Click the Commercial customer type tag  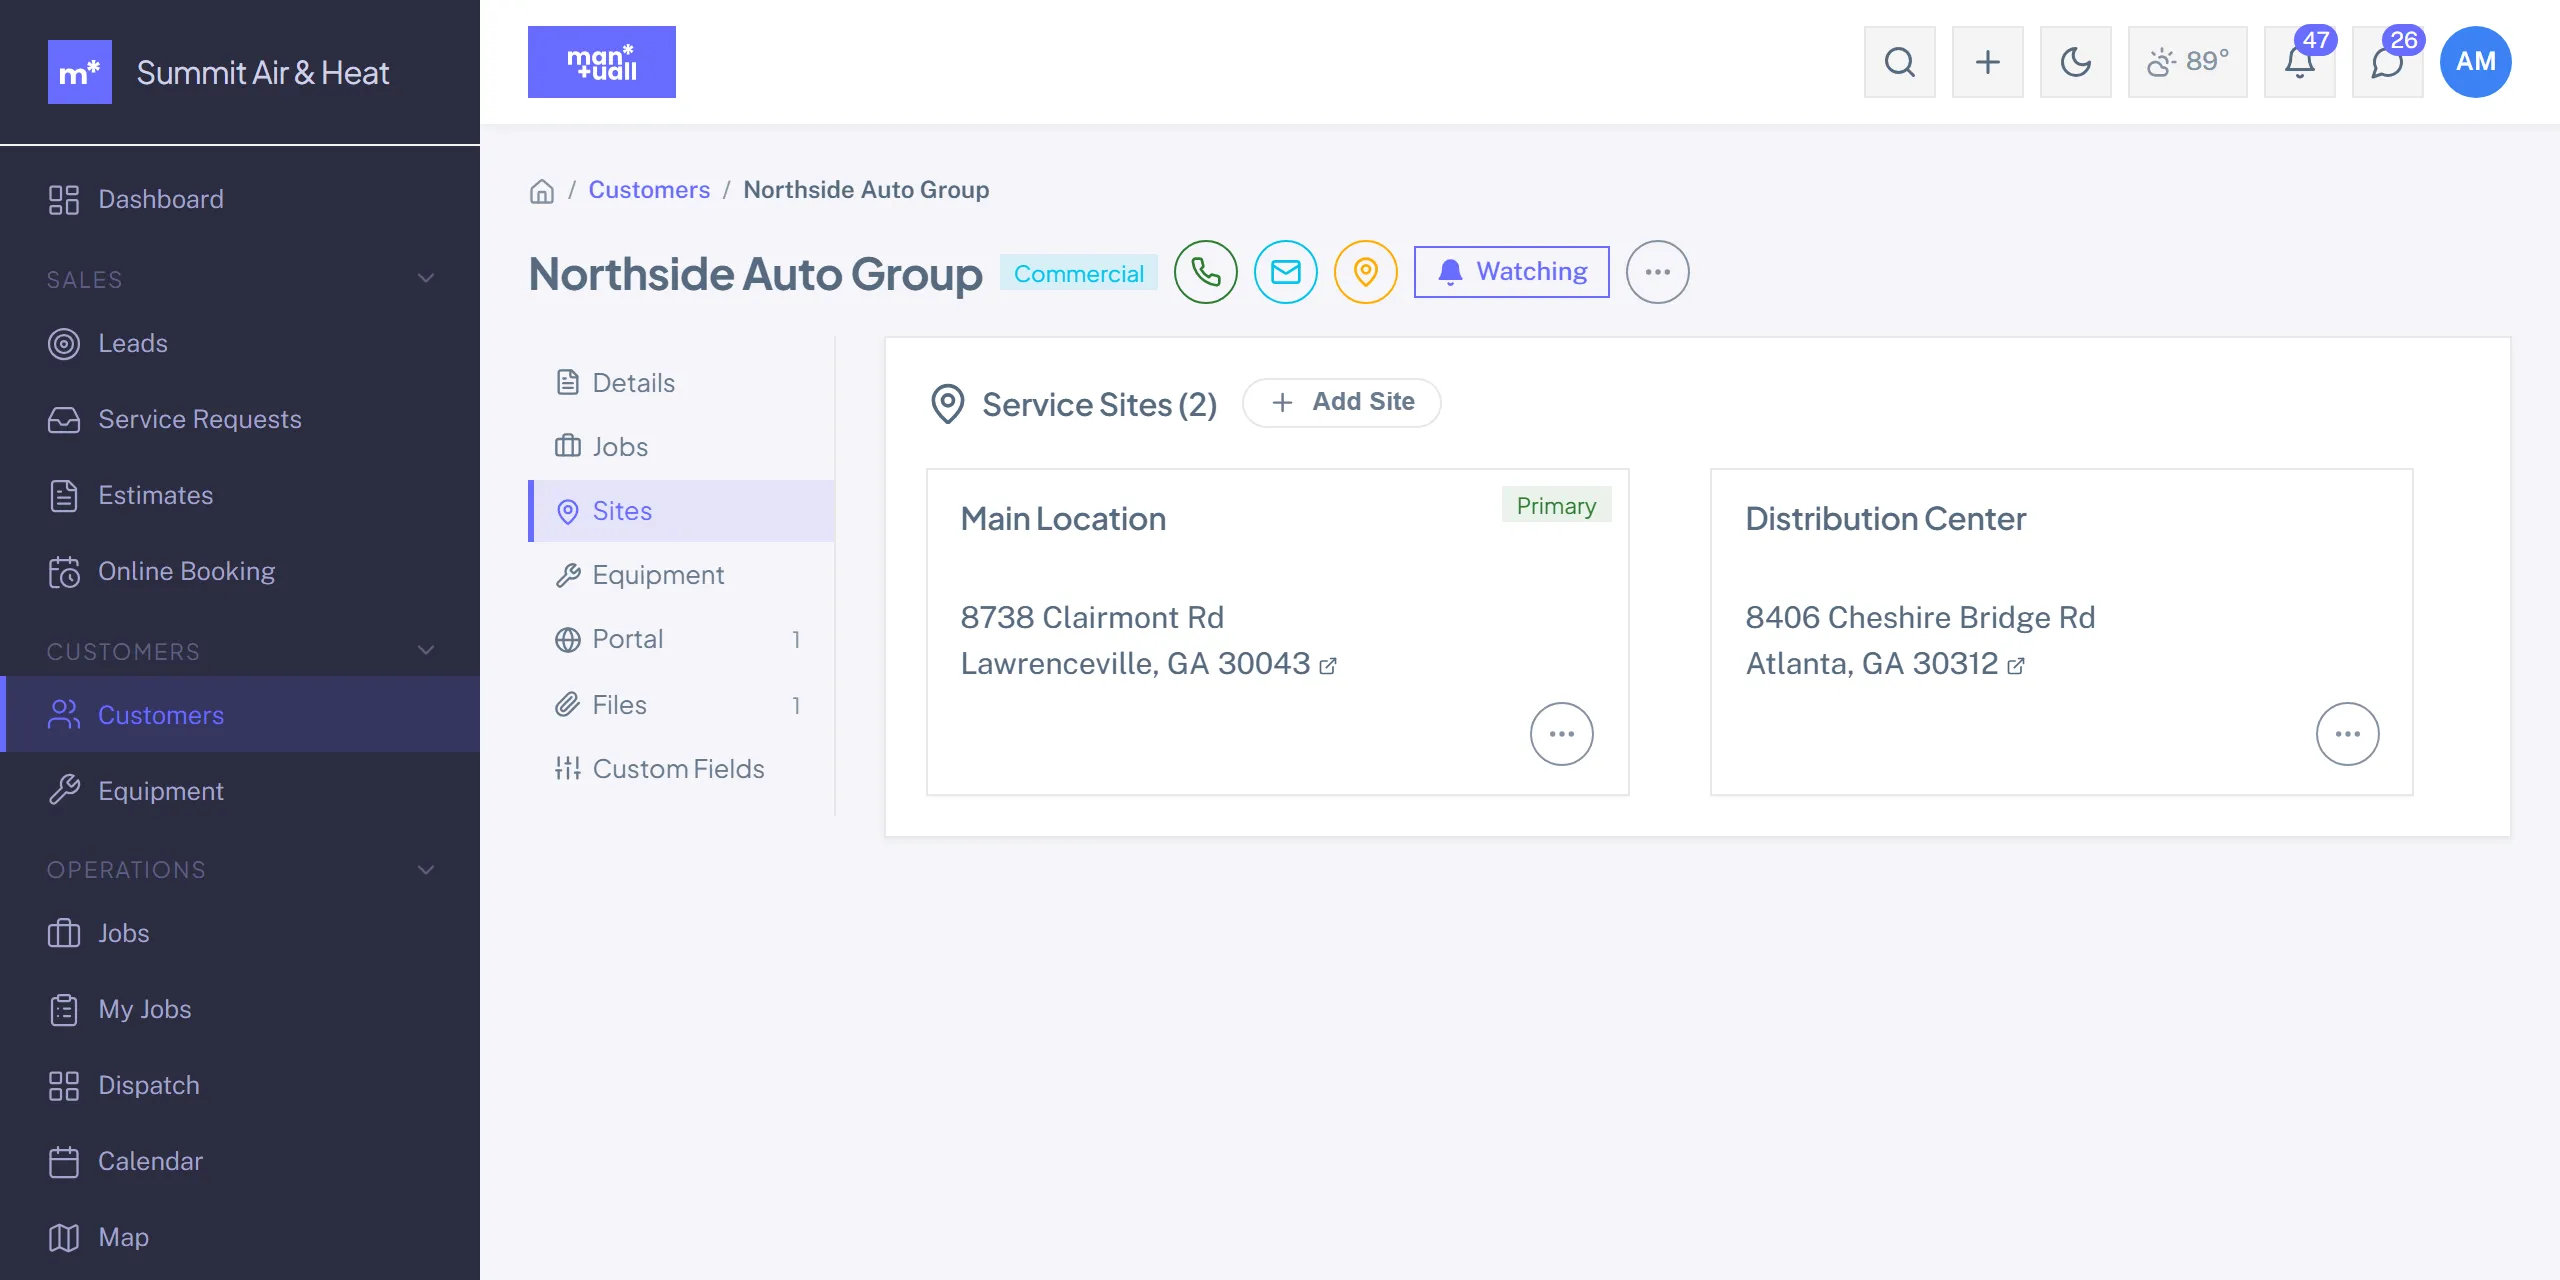pyautogui.click(x=1078, y=273)
